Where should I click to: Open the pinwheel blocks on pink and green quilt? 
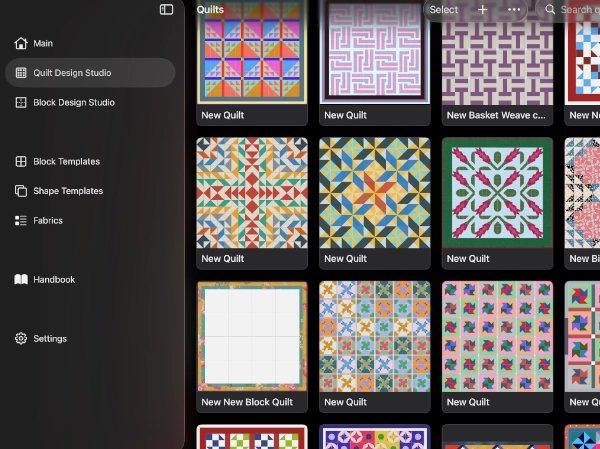(497, 336)
